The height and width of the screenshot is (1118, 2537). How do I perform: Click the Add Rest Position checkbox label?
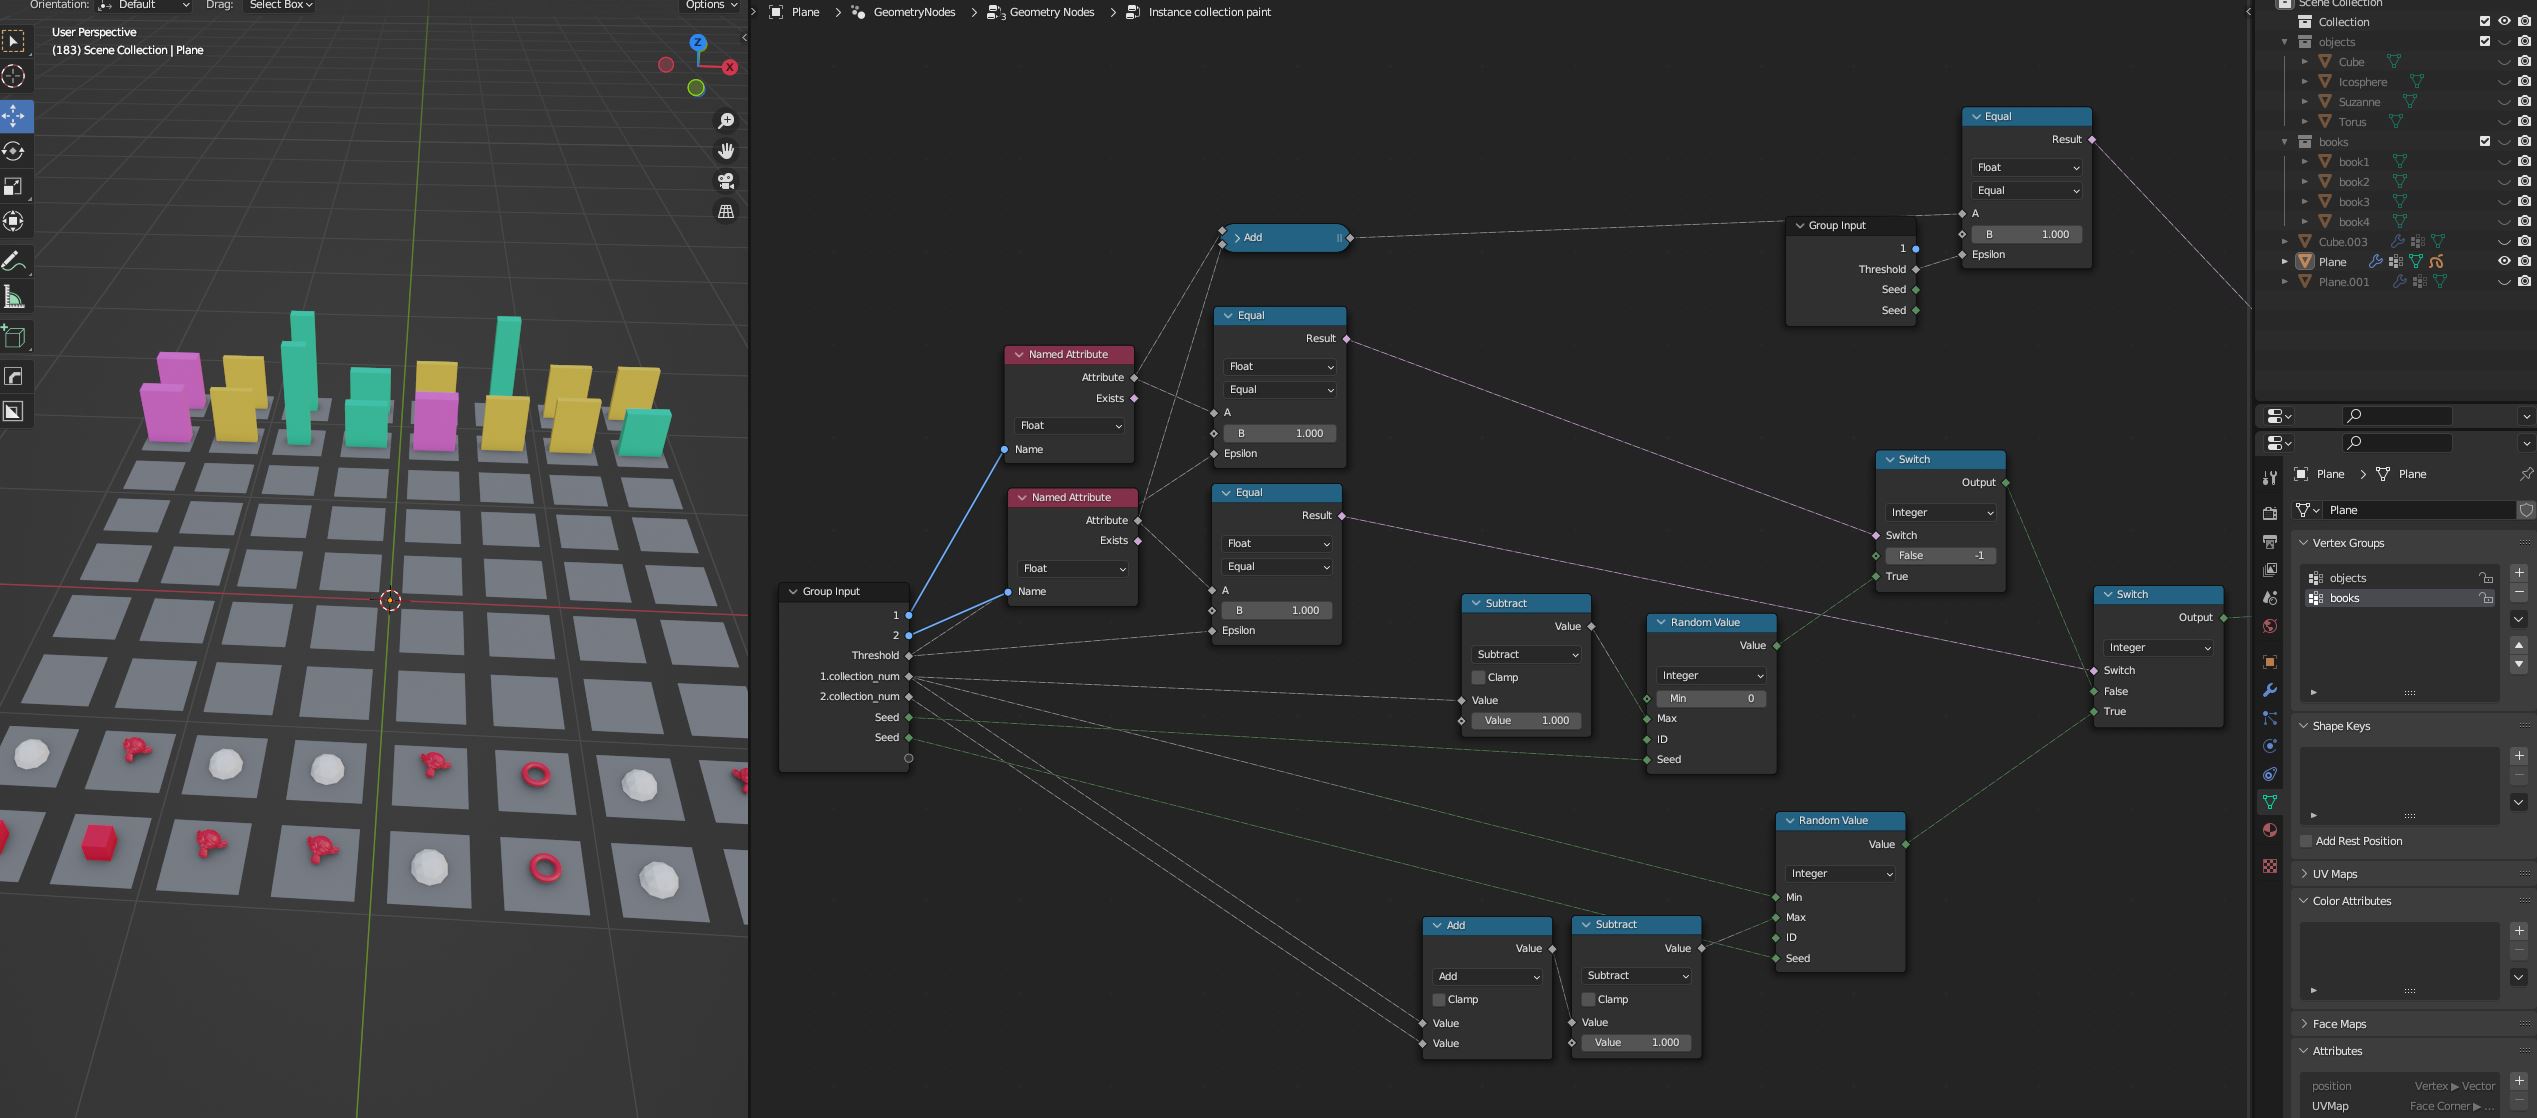[x=2361, y=841]
